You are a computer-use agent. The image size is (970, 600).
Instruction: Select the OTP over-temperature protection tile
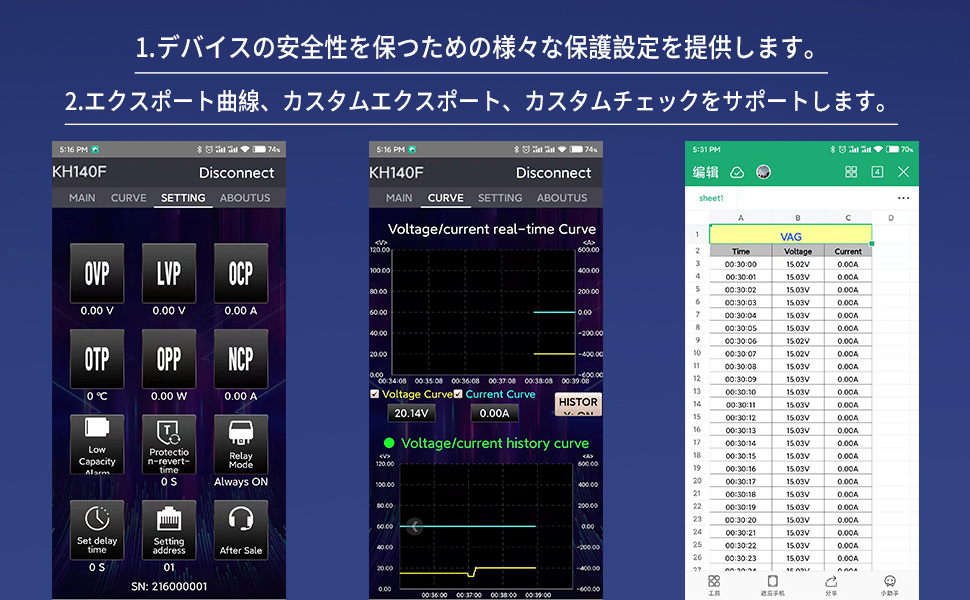pos(97,358)
